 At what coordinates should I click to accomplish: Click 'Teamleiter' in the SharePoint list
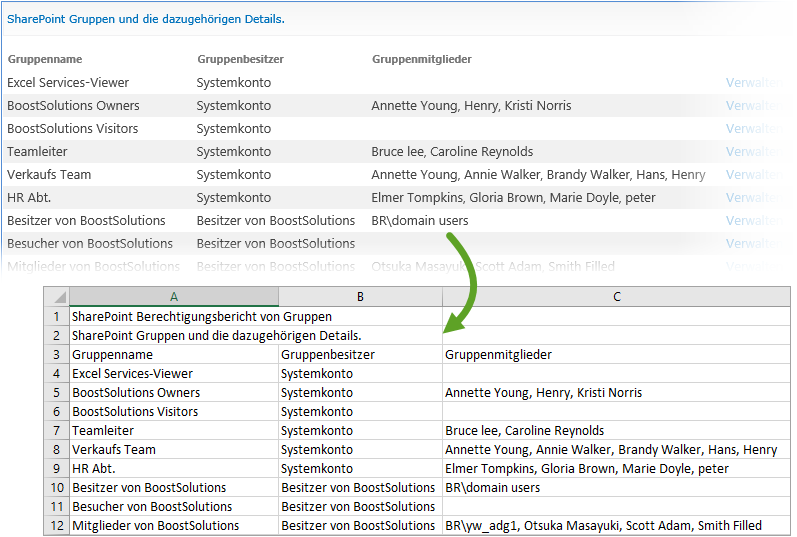pyautogui.click(x=37, y=152)
